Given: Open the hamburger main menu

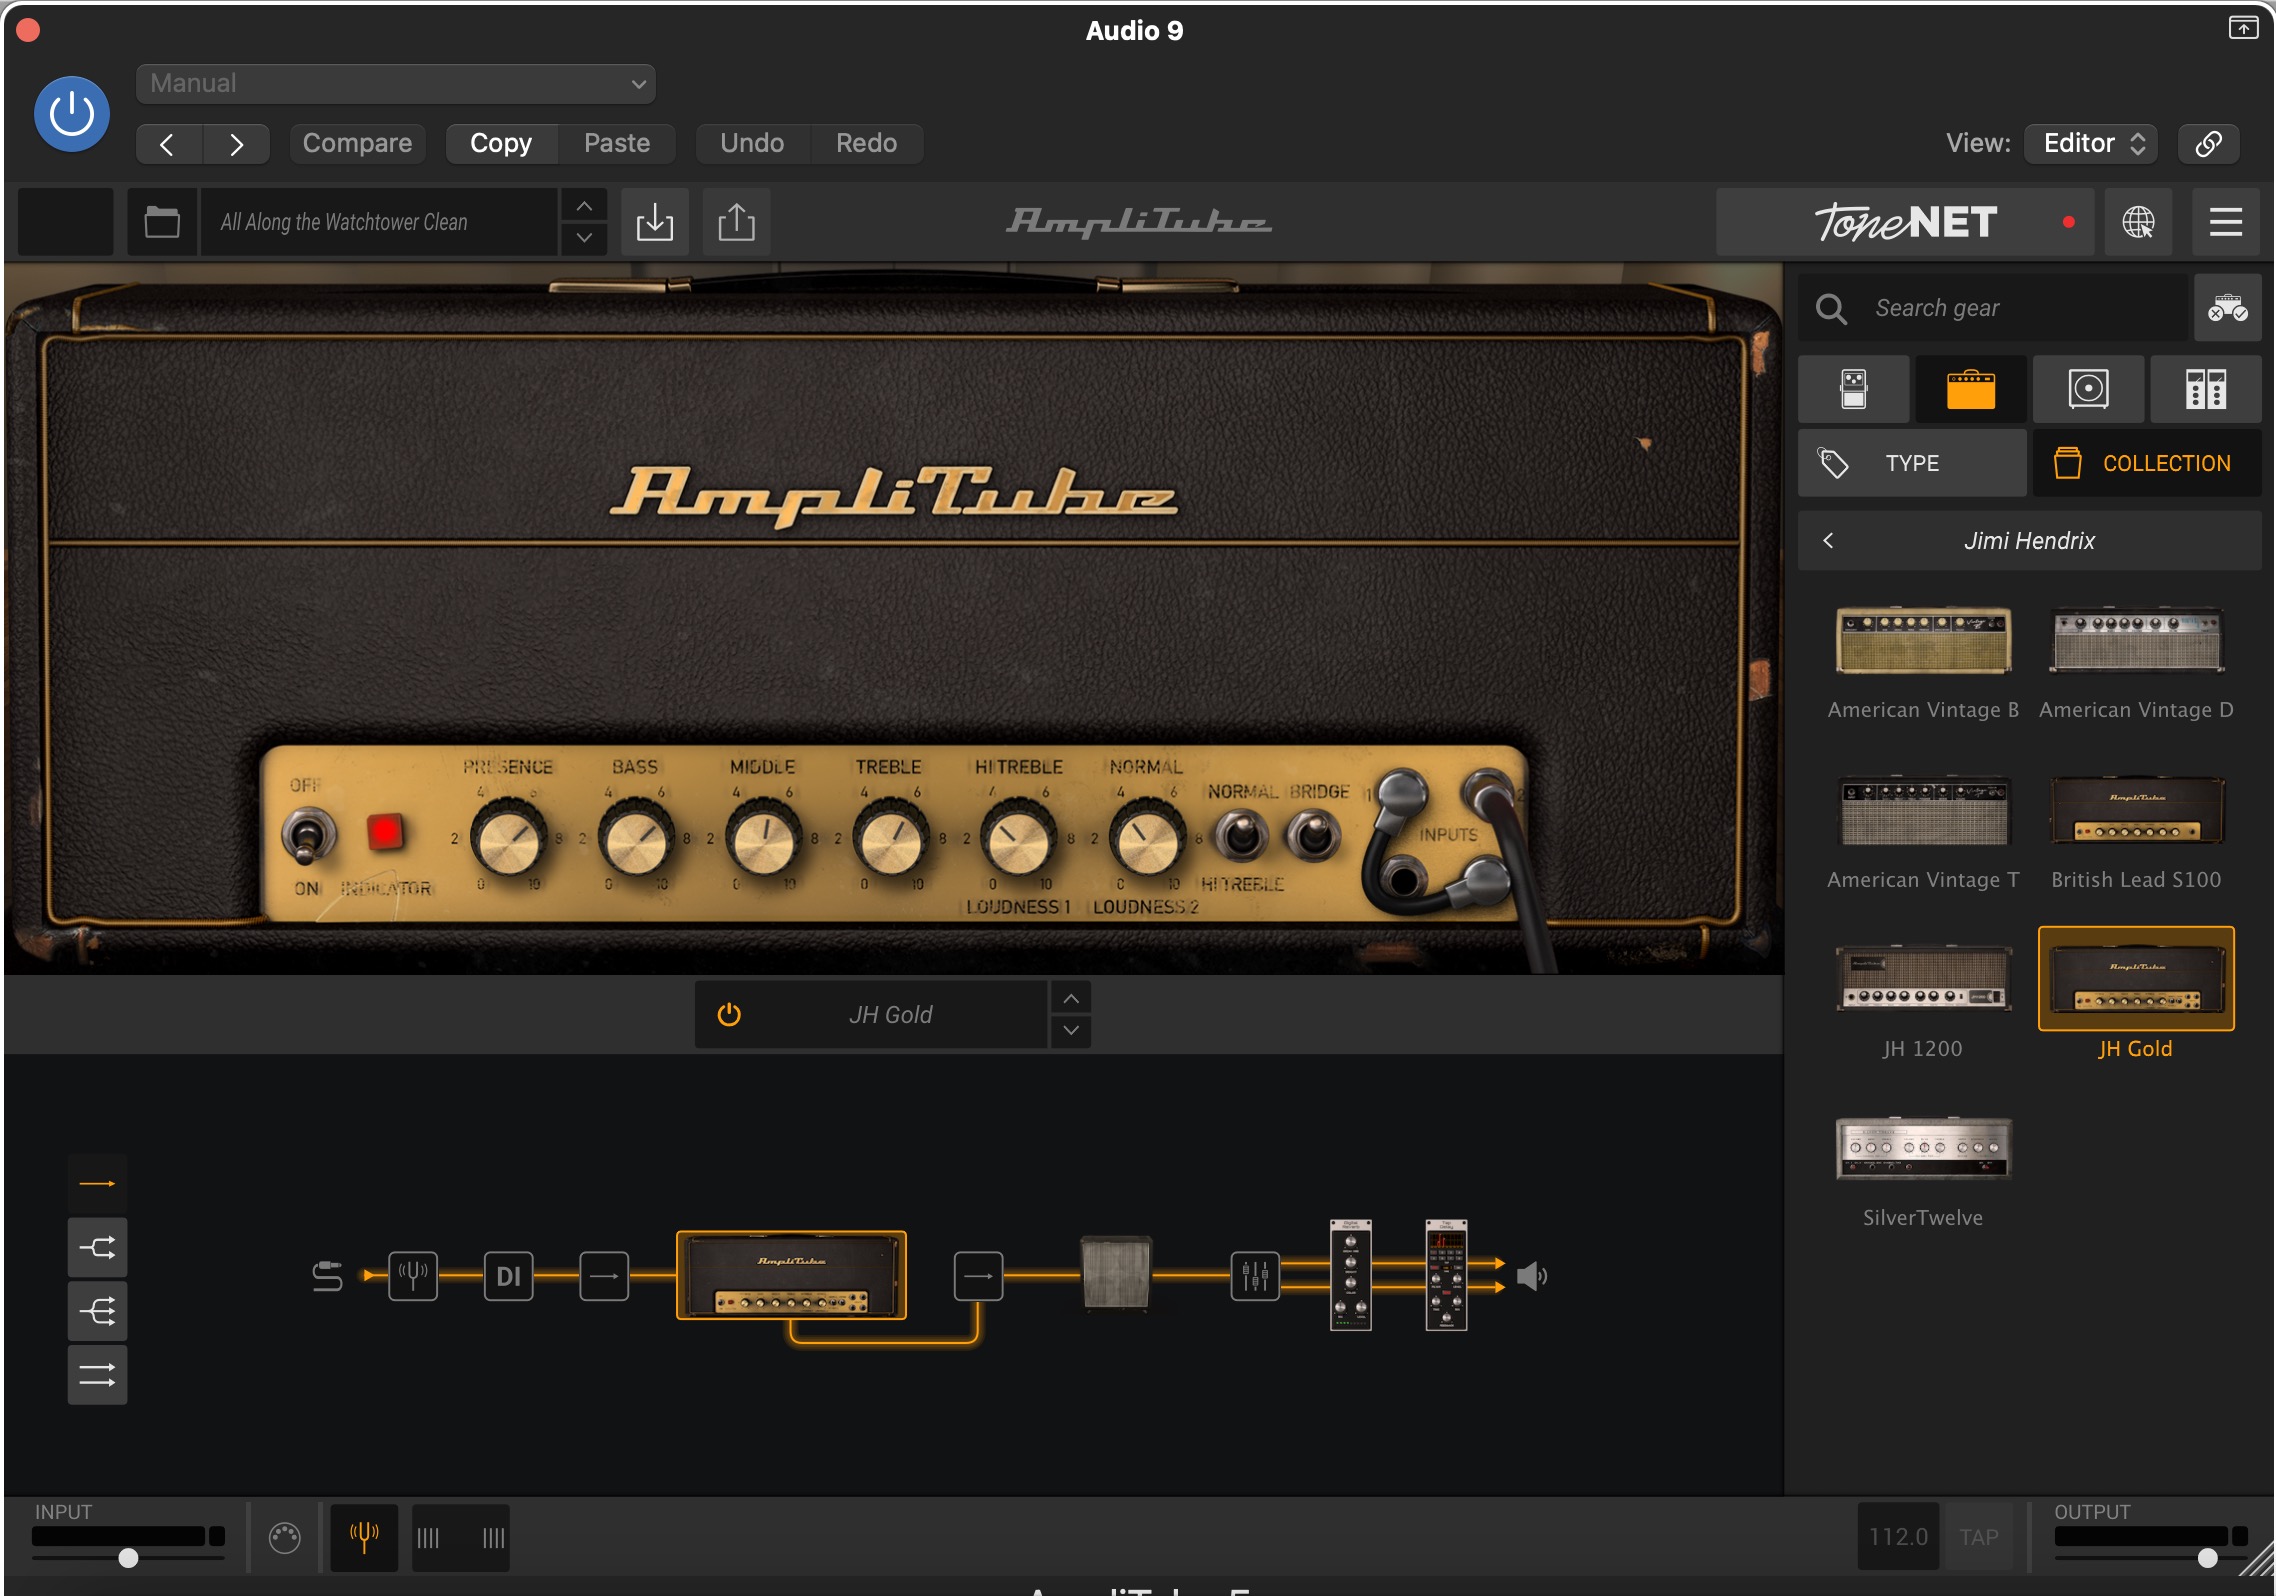Looking at the screenshot, I should (2226, 222).
